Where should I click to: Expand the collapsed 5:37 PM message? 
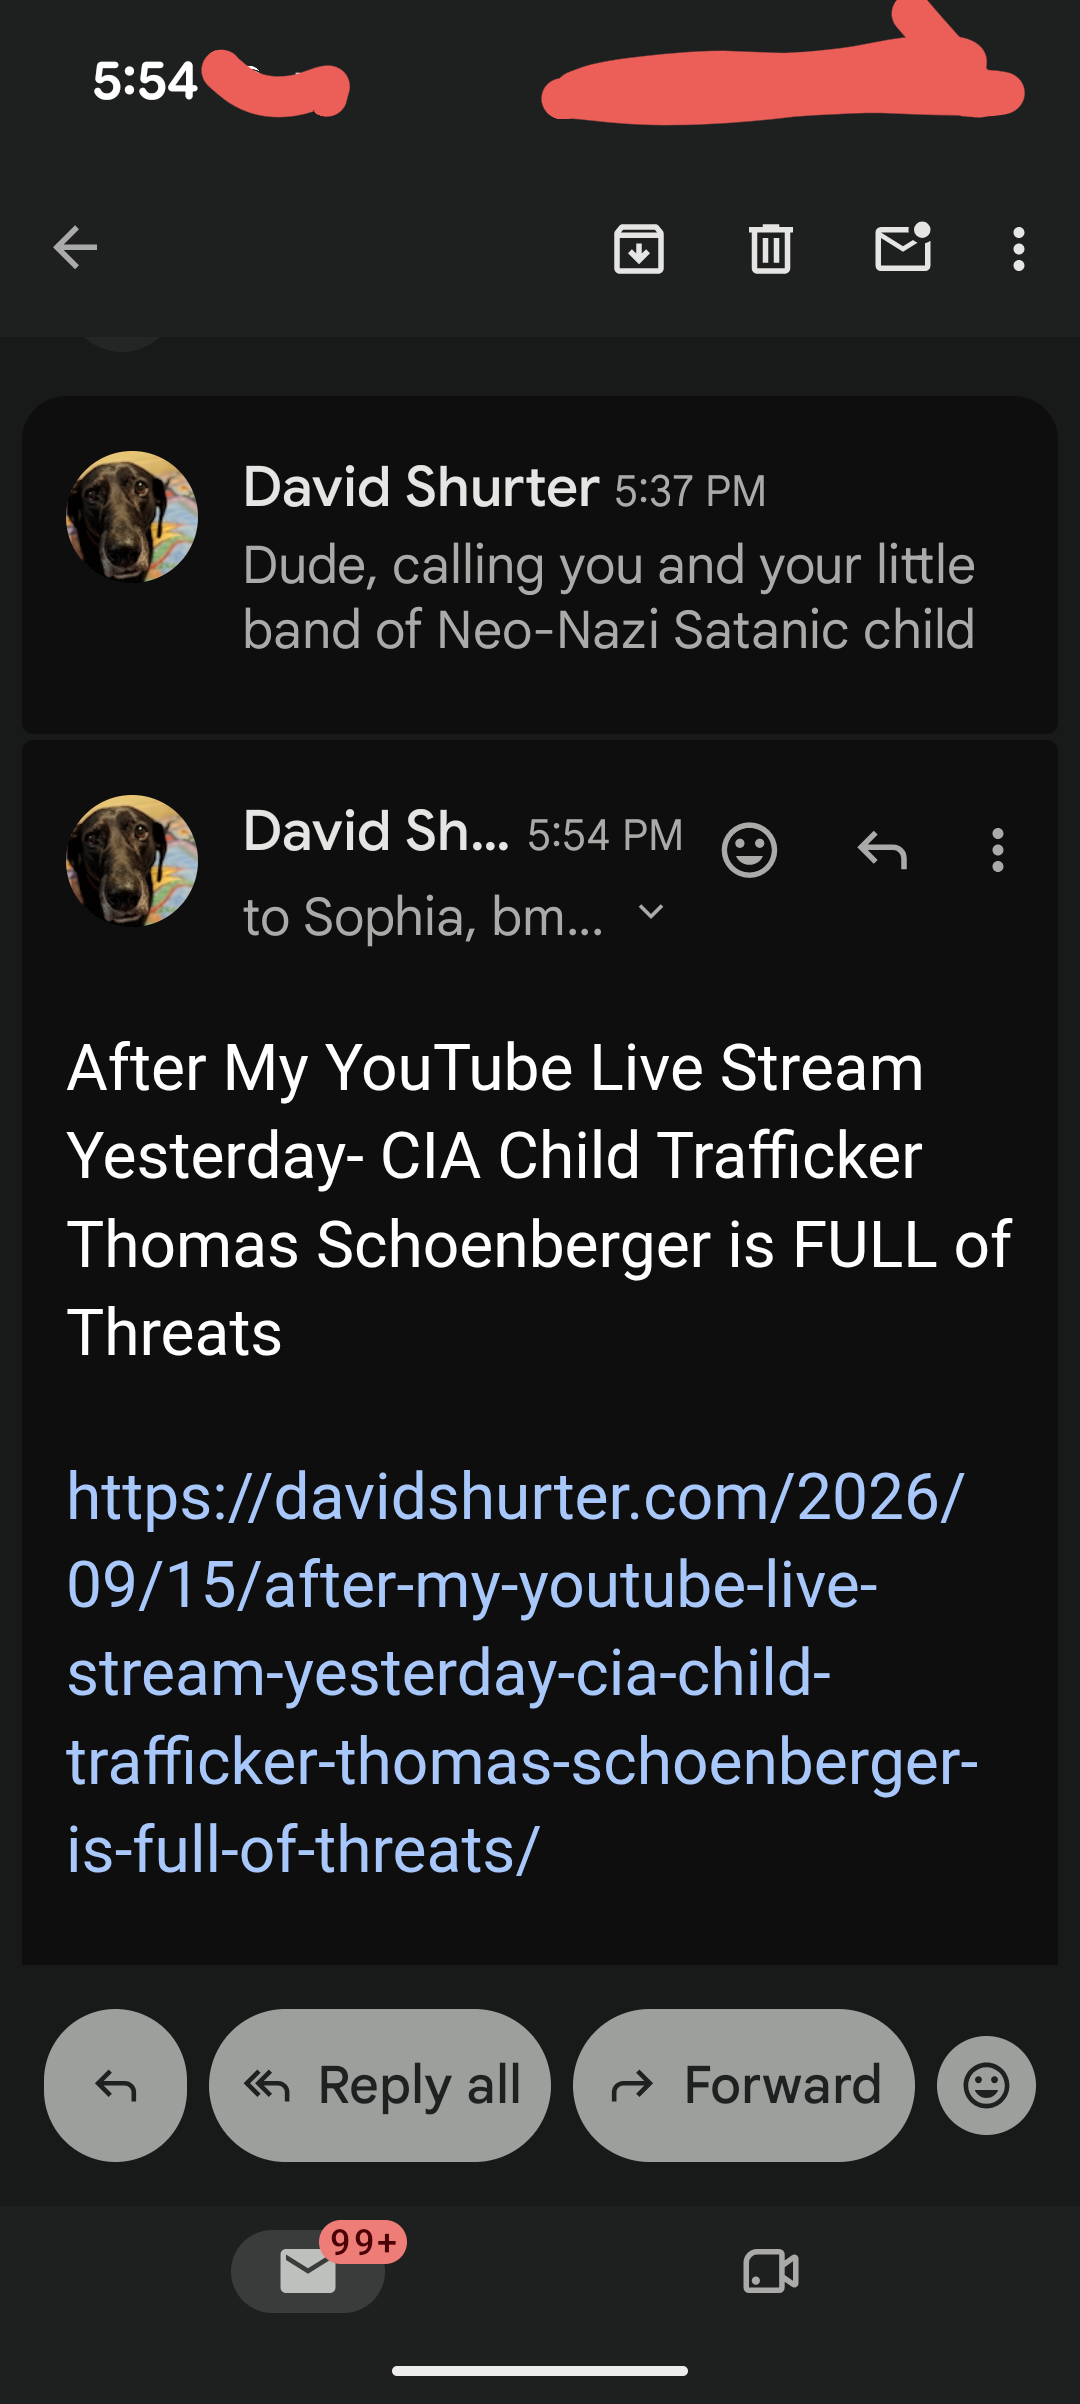coord(540,565)
